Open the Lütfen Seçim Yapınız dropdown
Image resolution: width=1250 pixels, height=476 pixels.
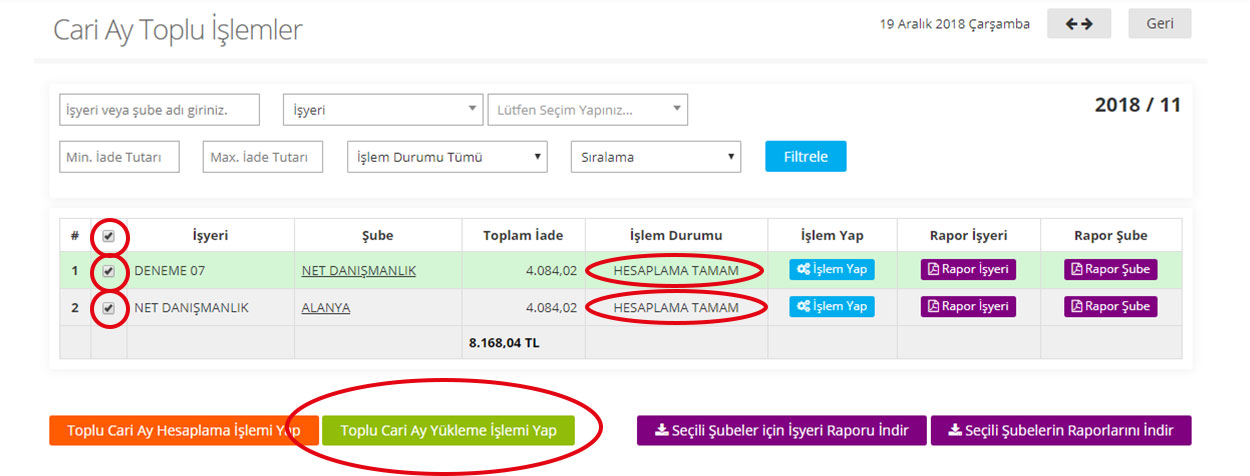pyautogui.click(x=588, y=110)
